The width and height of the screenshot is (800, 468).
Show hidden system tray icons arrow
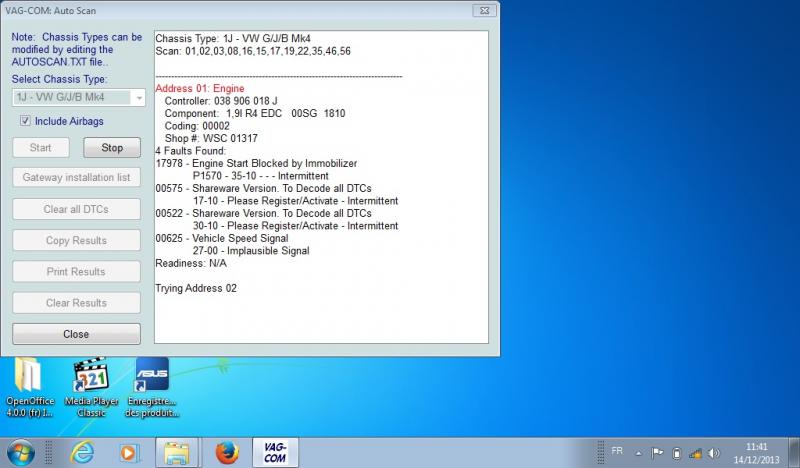pos(638,453)
